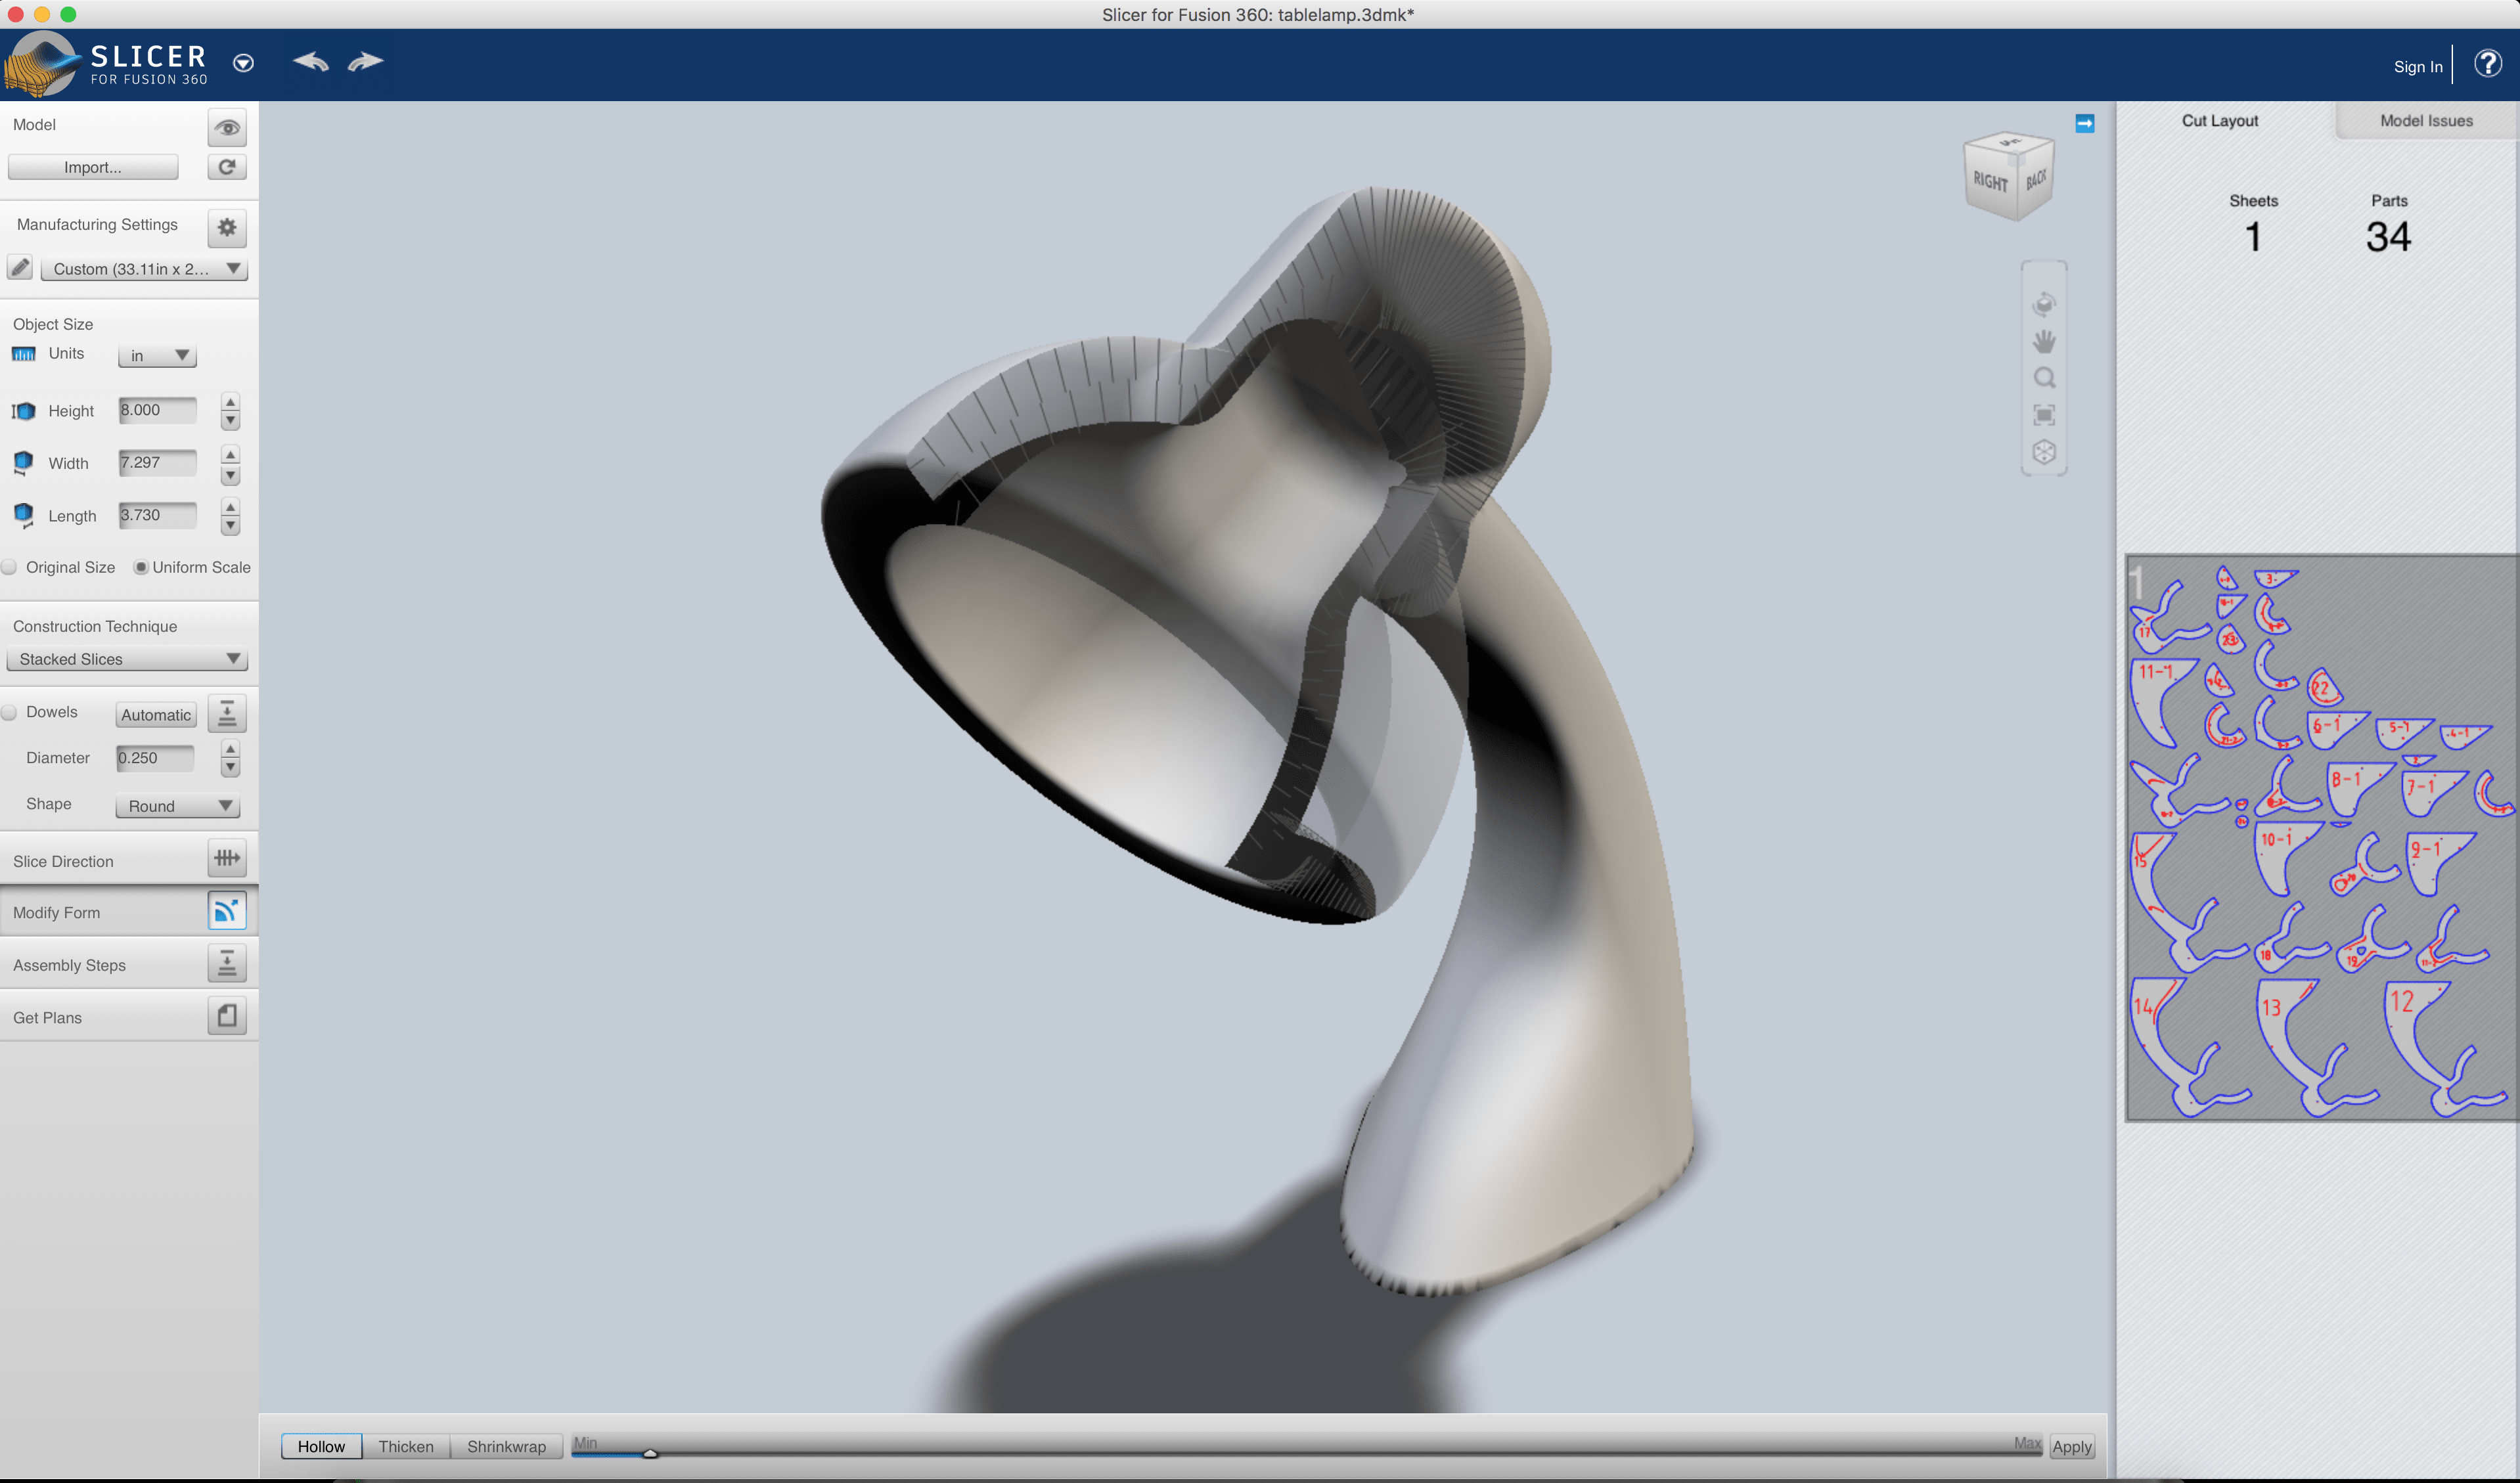This screenshot has height=1483, width=2520.
Task: Select the Pan hand tool
Action: [2044, 341]
